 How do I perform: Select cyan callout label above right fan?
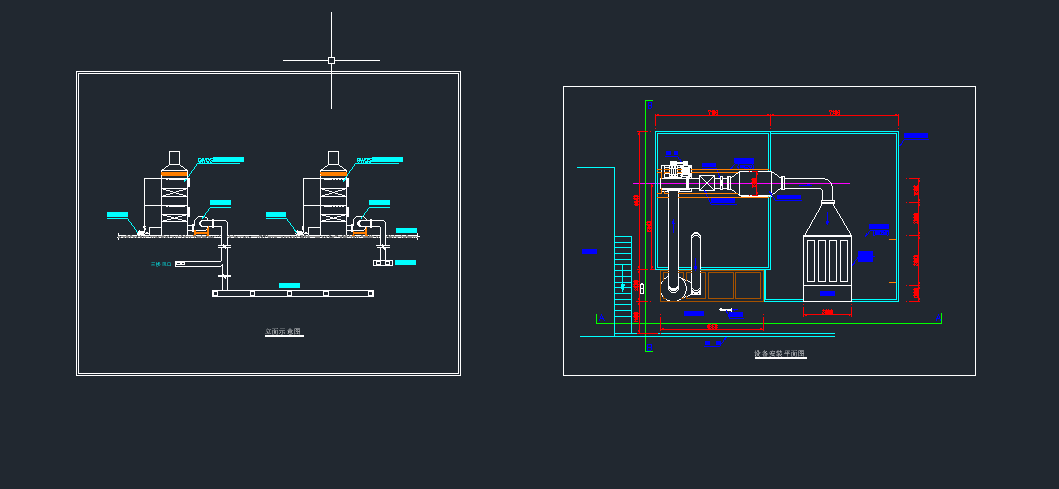pyautogui.click(x=380, y=203)
